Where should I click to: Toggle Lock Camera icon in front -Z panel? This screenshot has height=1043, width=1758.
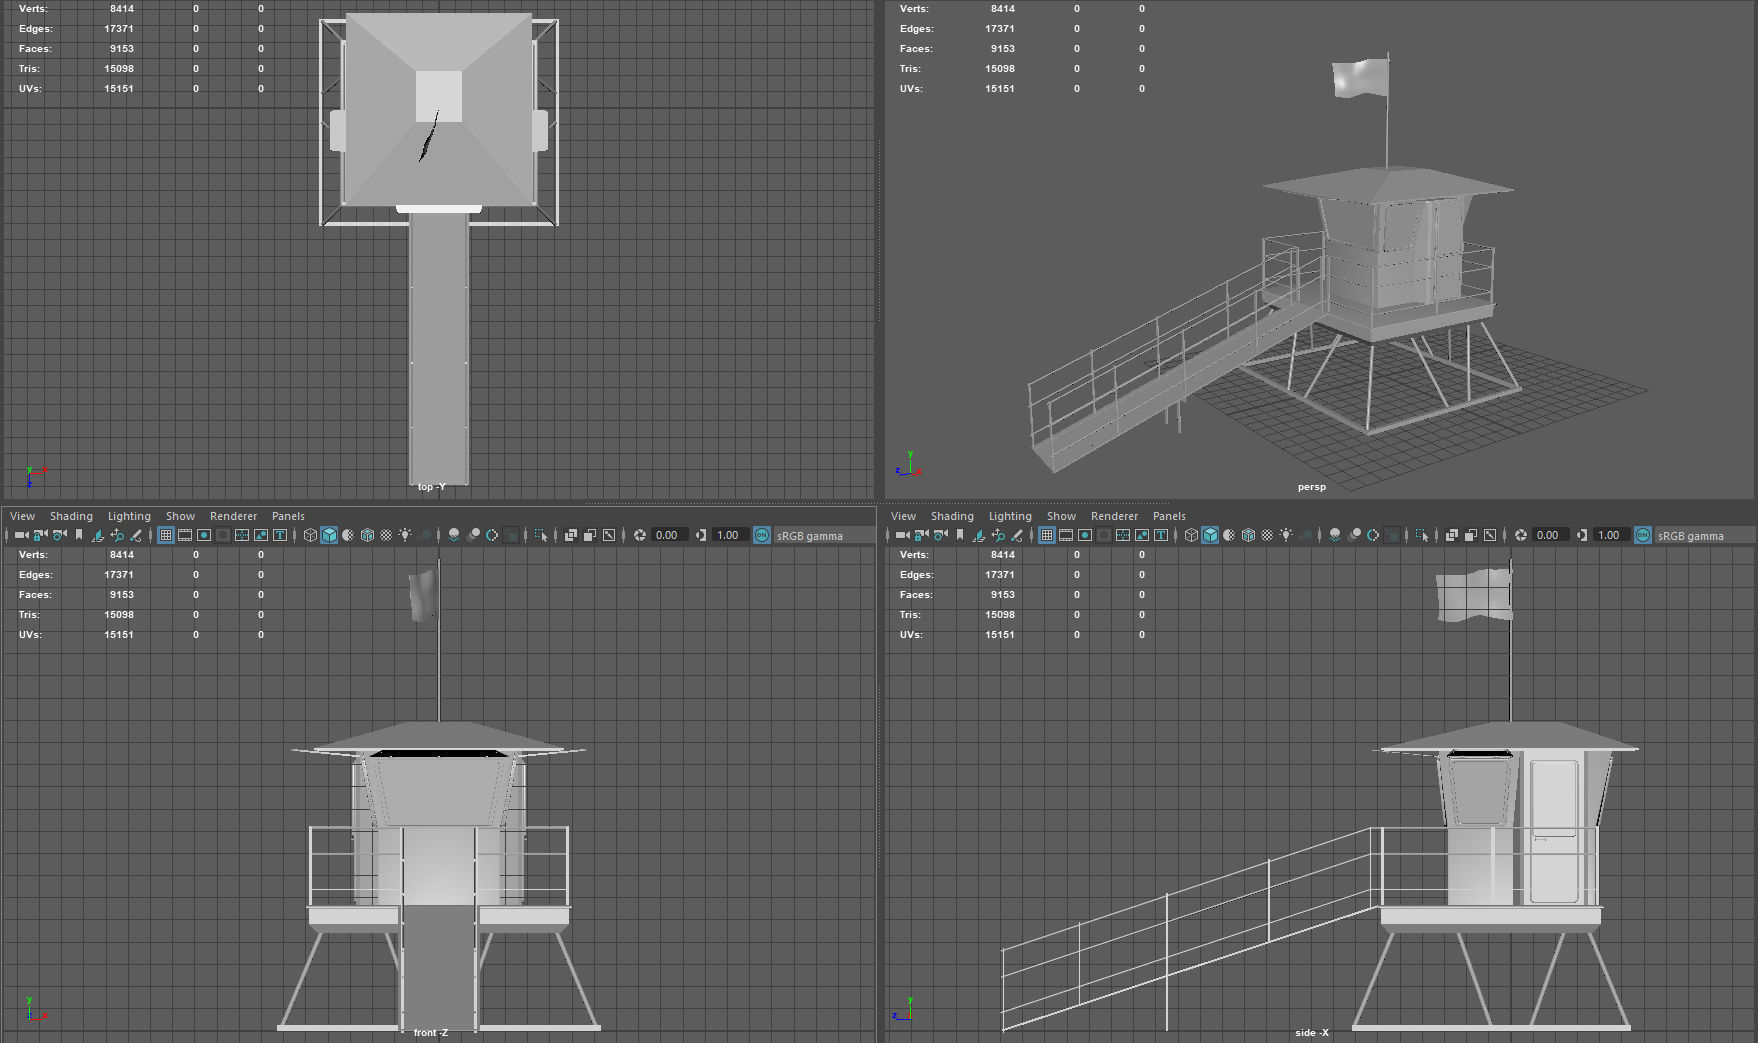tap(40, 535)
